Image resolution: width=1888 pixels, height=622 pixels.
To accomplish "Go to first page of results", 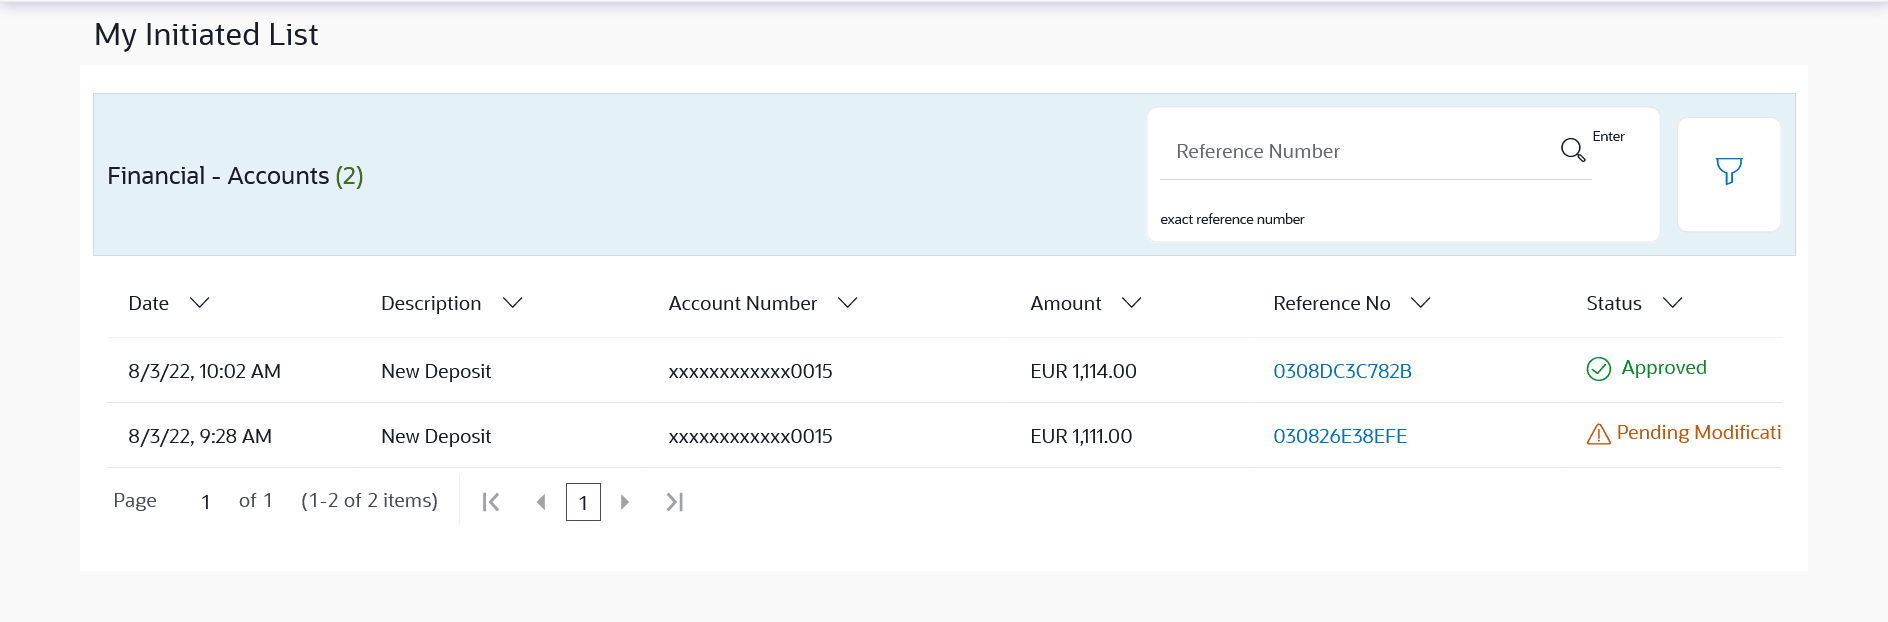I will click(x=491, y=502).
